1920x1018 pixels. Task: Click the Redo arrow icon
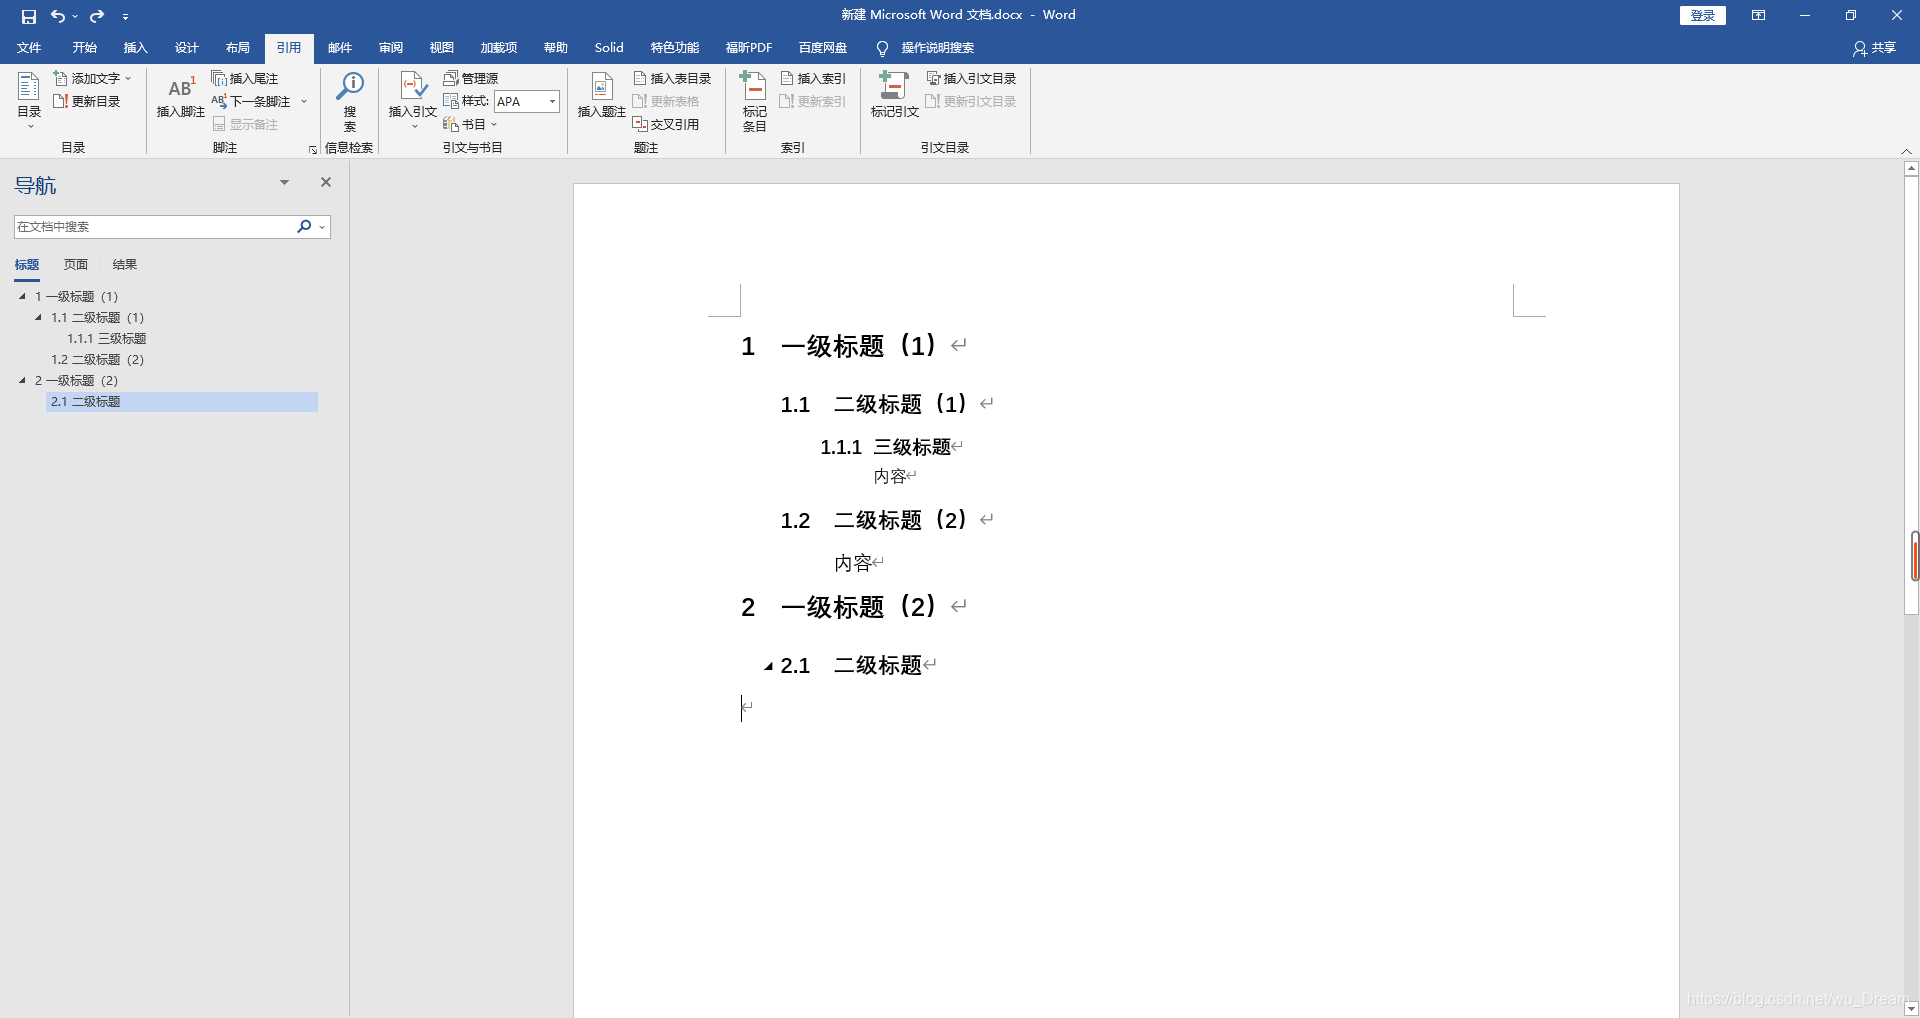pos(97,16)
